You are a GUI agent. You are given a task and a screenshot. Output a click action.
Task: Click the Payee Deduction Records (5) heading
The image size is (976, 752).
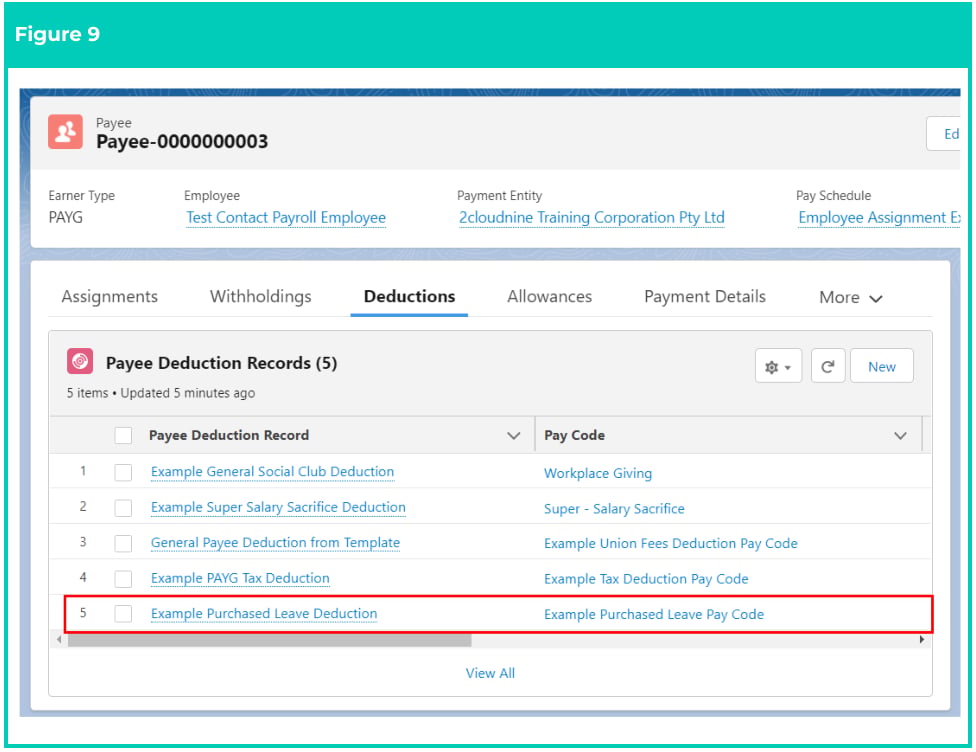[221, 363]
